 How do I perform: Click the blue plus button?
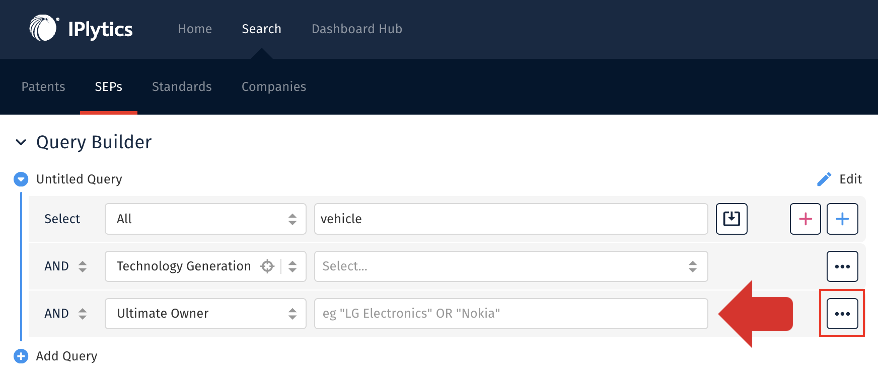pyautogui.click(x=842, y=219)
